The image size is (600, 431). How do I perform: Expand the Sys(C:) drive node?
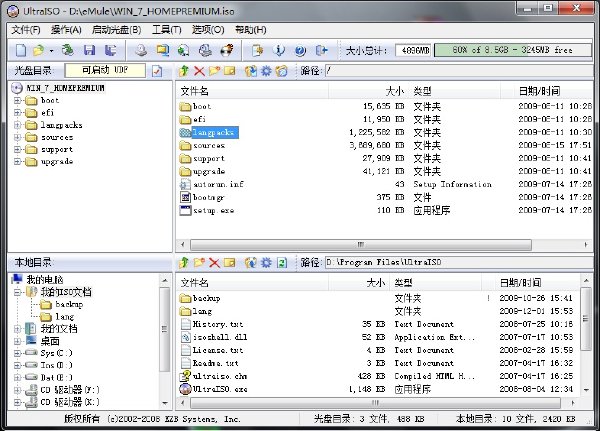(17, 353)
